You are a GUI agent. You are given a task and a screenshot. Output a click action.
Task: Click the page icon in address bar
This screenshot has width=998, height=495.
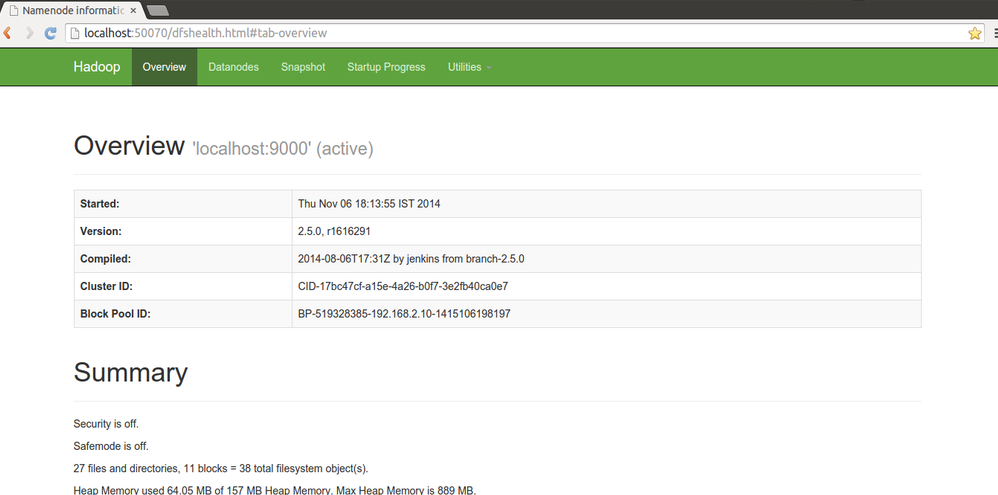[x=74, y=33]
